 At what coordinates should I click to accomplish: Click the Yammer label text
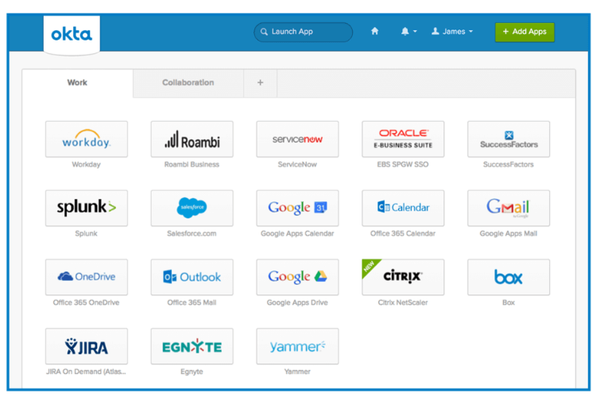pyautogui.click(x=297, y=372)
